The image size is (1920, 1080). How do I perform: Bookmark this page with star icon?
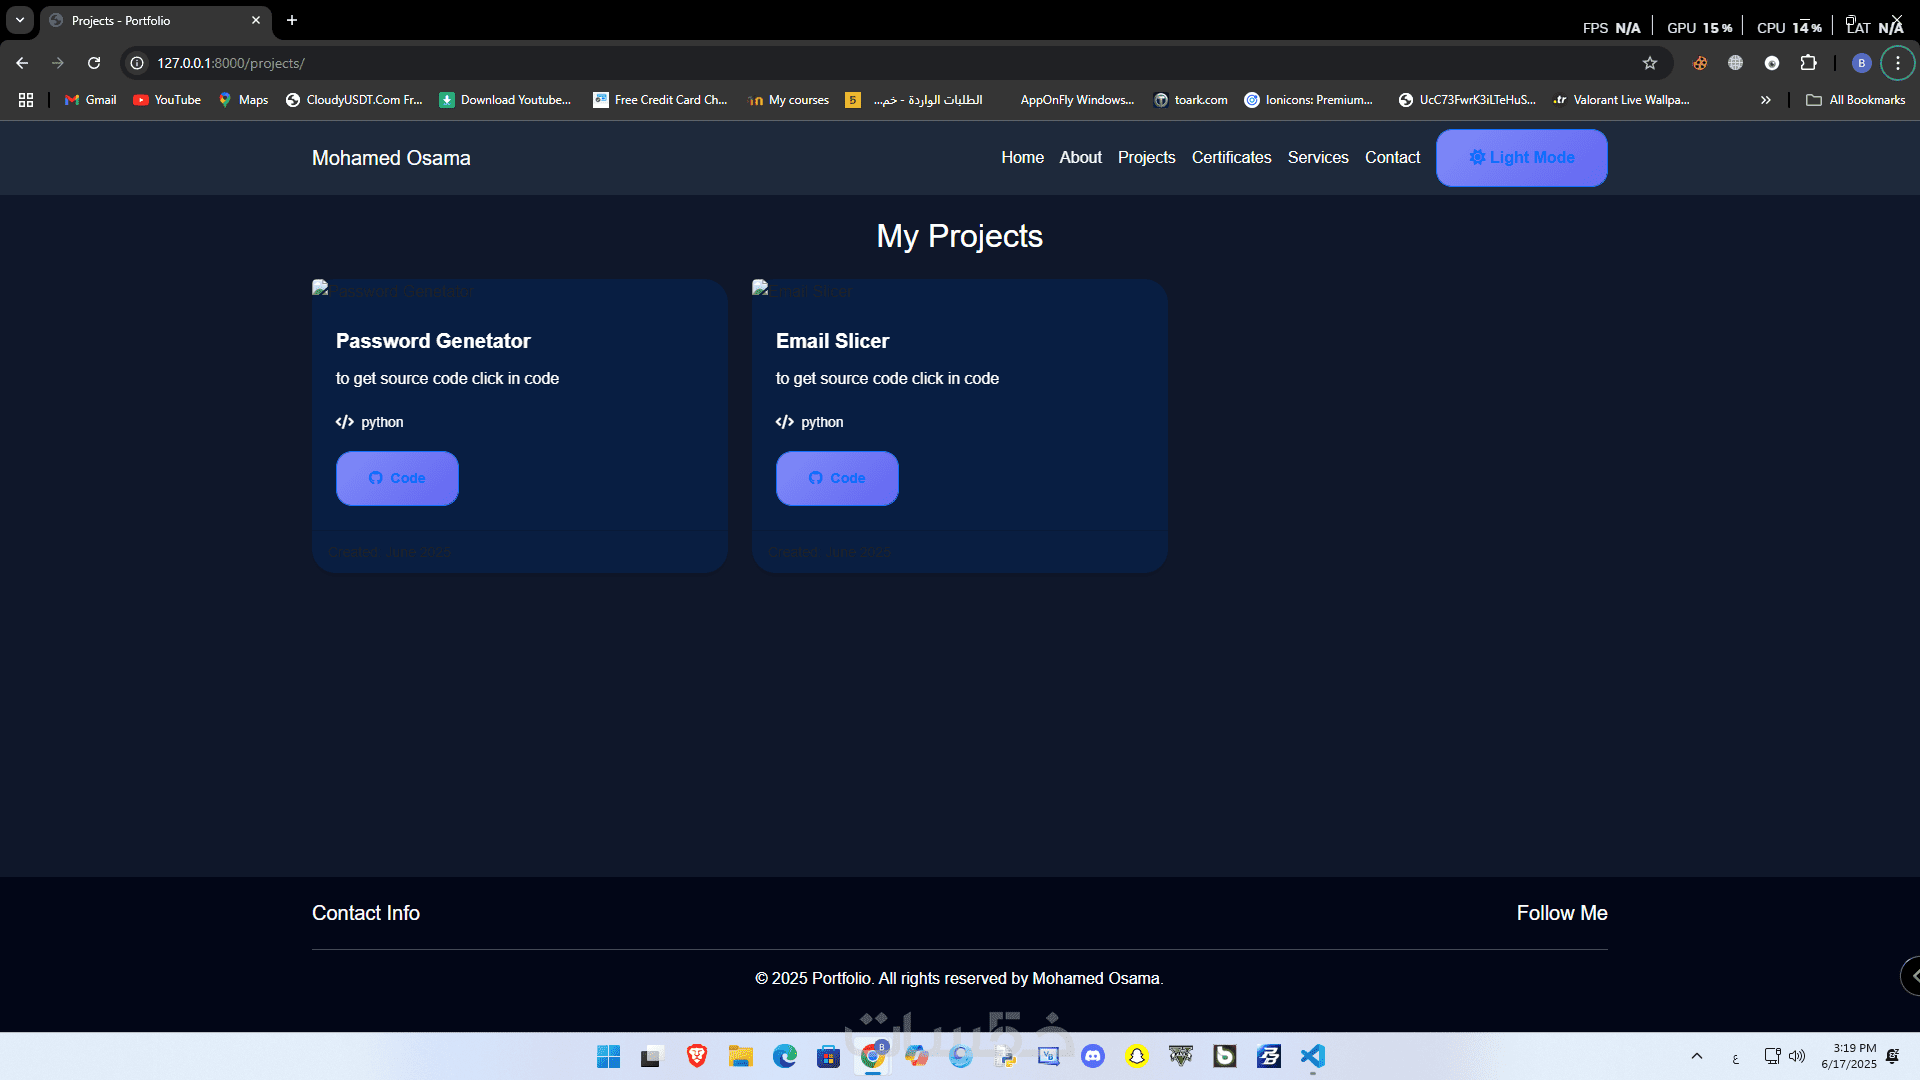pyautogui.click(x=1650, y=63)
